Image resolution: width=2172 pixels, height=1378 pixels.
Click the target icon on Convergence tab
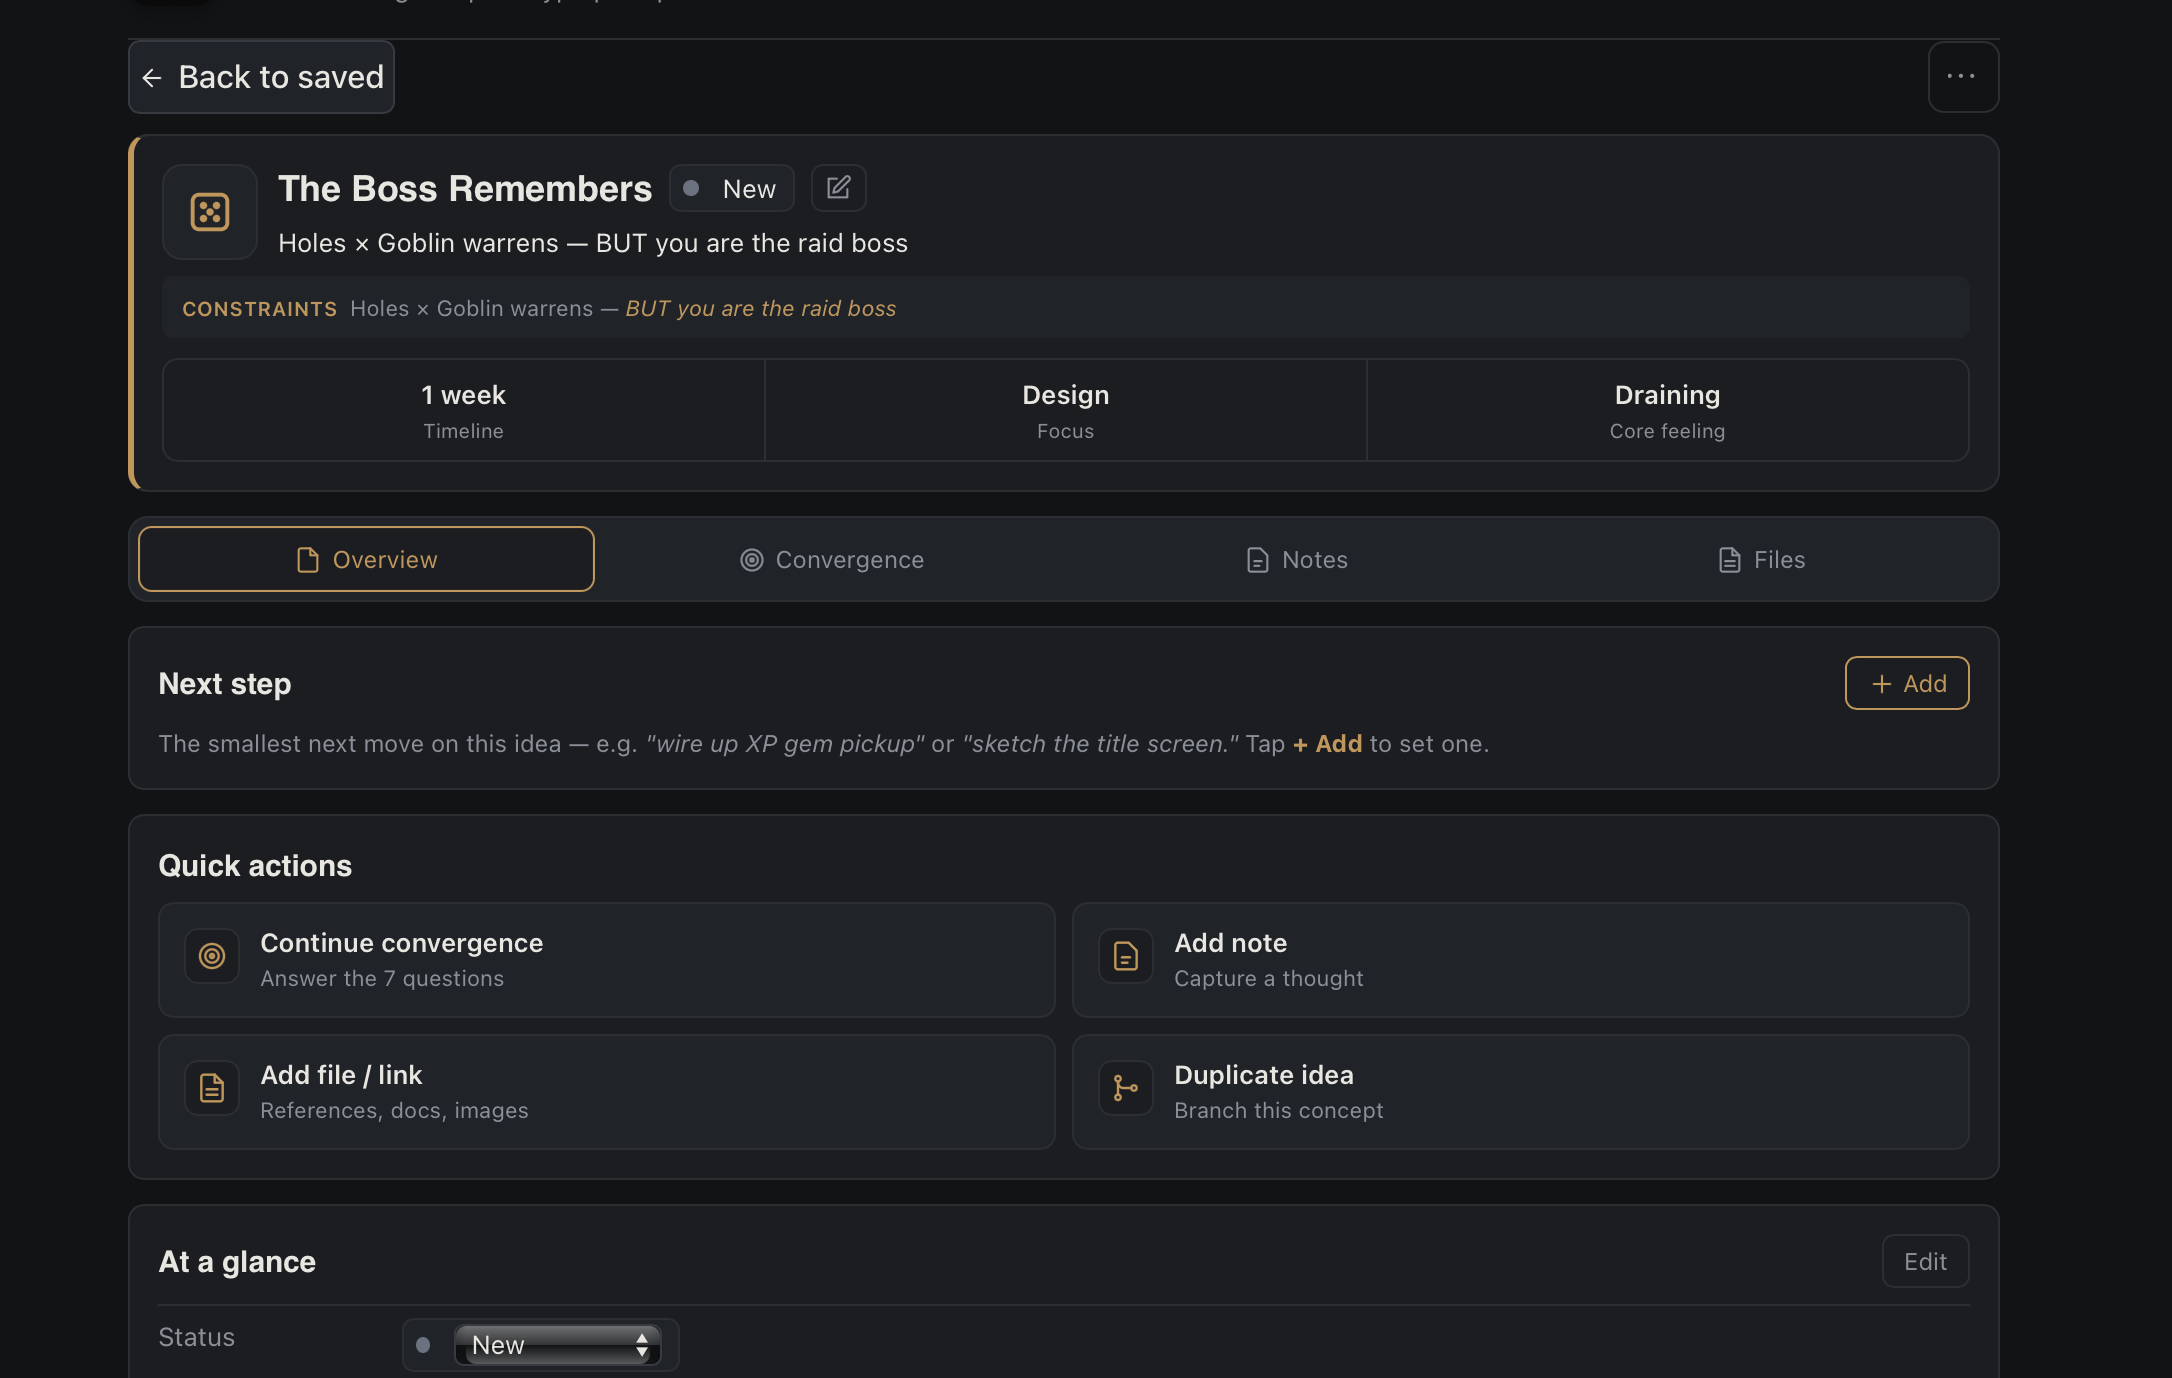click(x=751, y=560)
